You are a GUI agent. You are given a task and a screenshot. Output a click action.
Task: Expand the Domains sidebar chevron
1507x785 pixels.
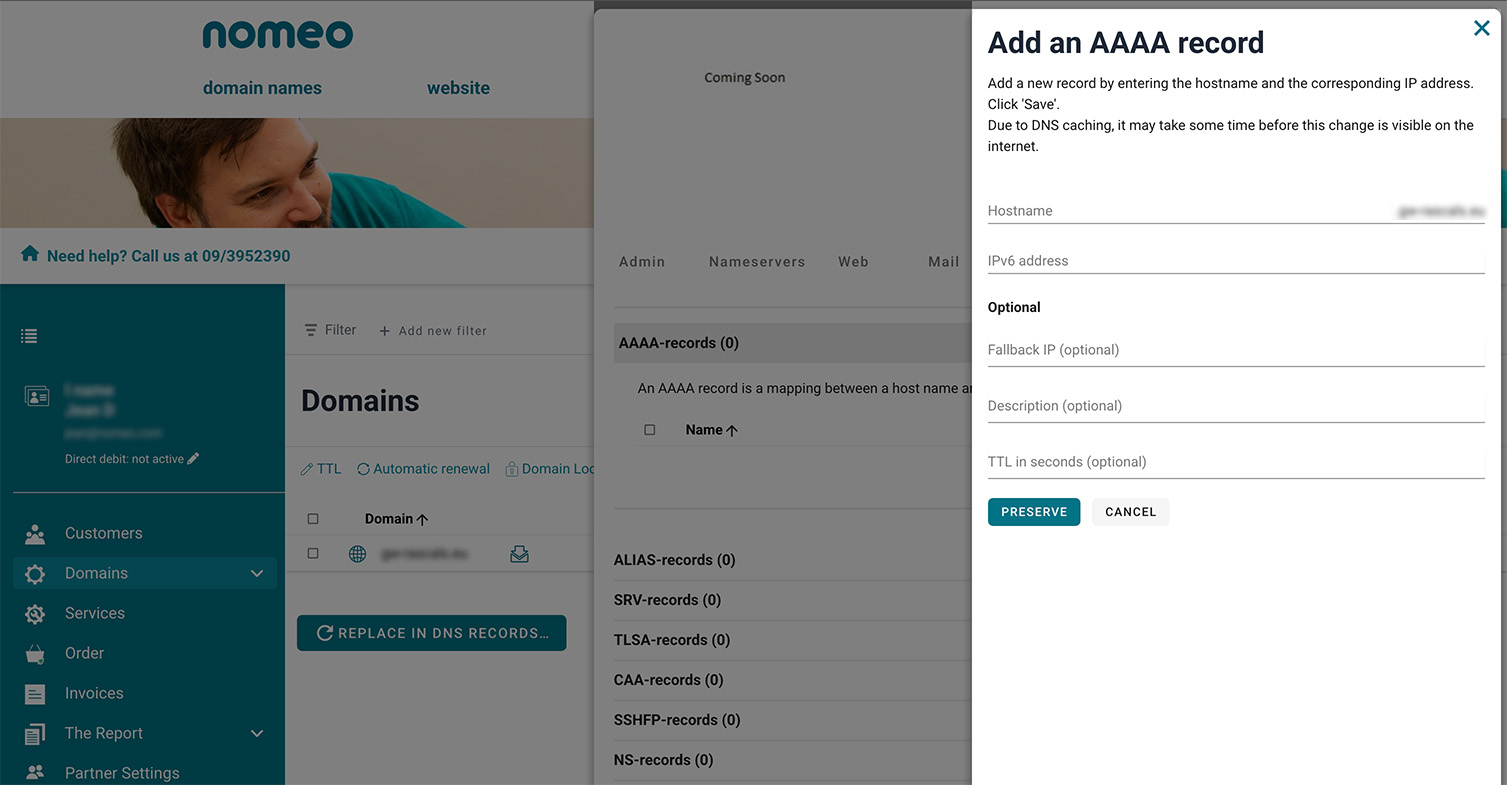(257, 573)
